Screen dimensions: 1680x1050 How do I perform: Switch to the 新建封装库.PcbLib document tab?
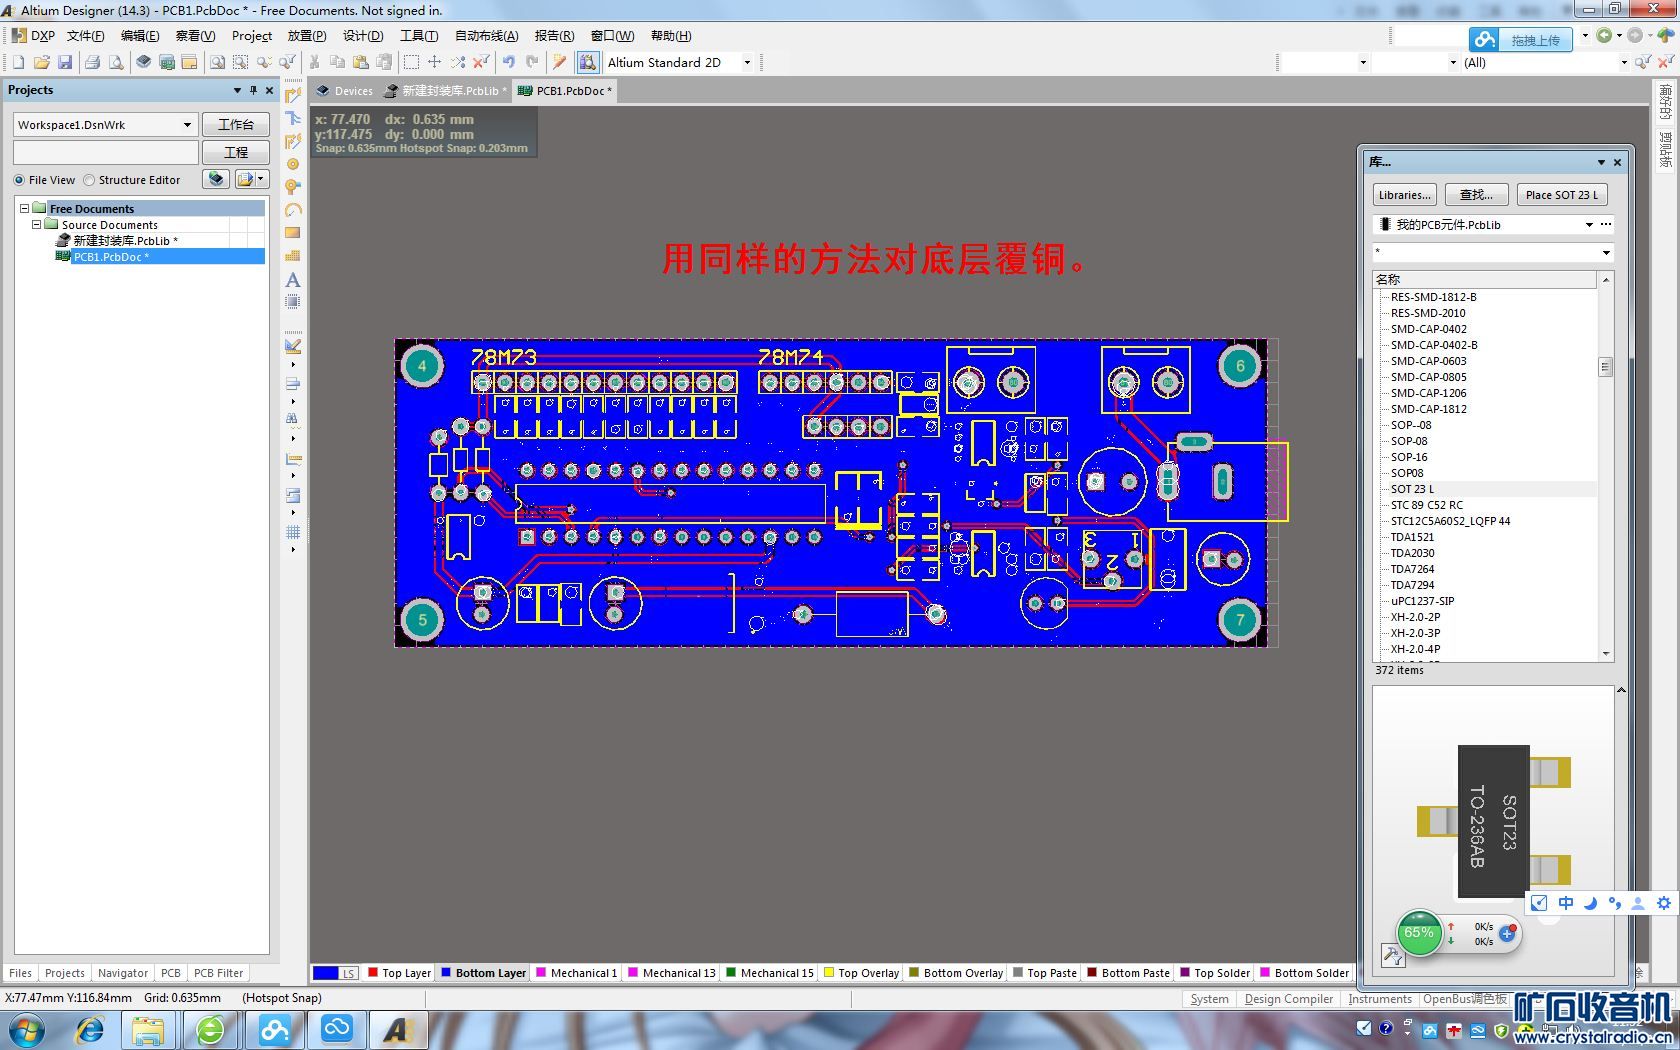[446, 90]
